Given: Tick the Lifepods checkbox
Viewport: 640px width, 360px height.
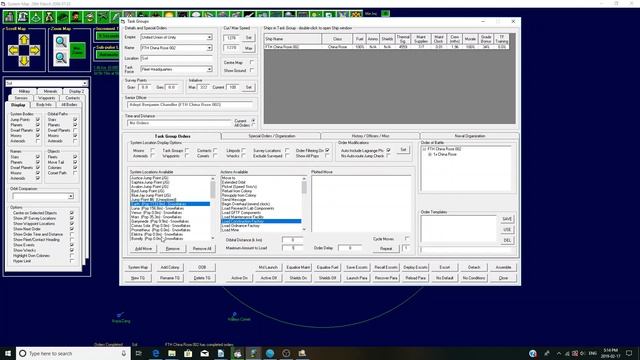Looking at the screenshot, I should pos(244,151).
